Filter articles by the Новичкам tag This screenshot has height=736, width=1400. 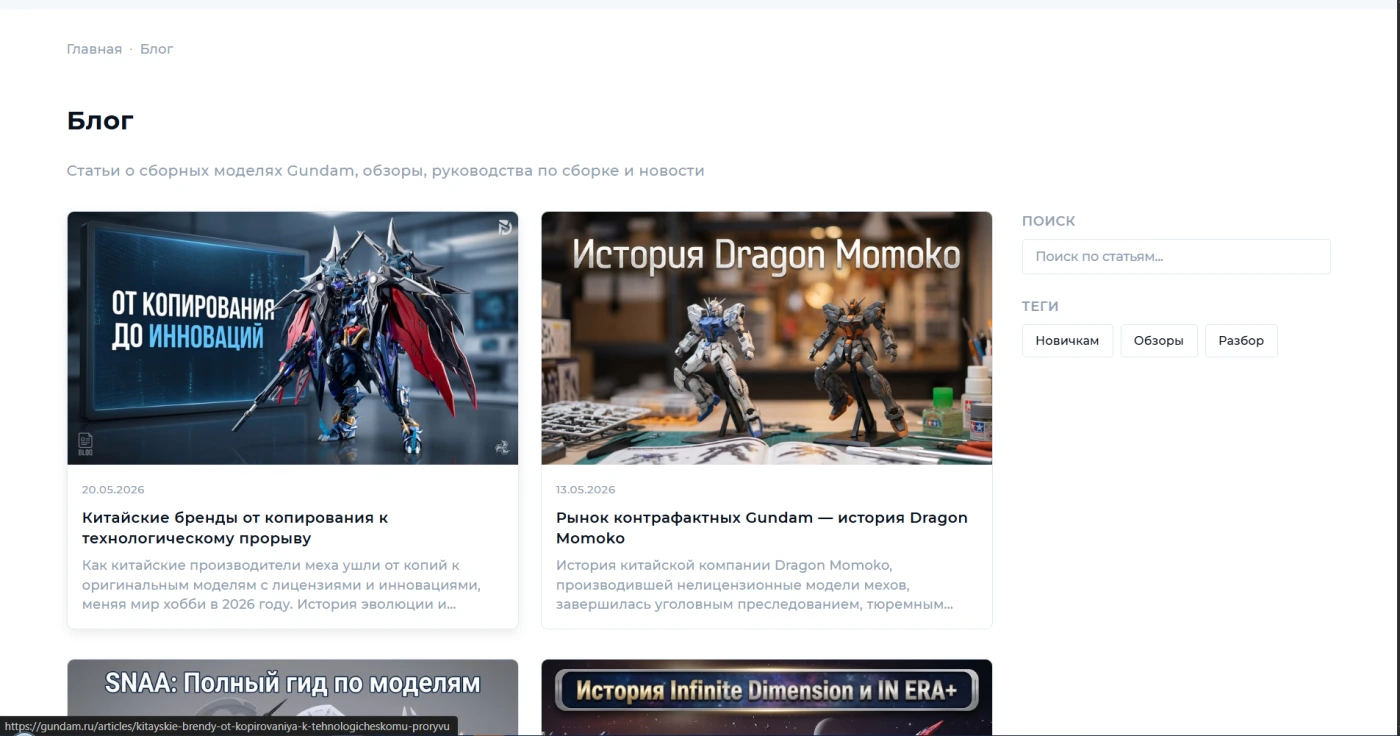click(x=1067, y=340)
